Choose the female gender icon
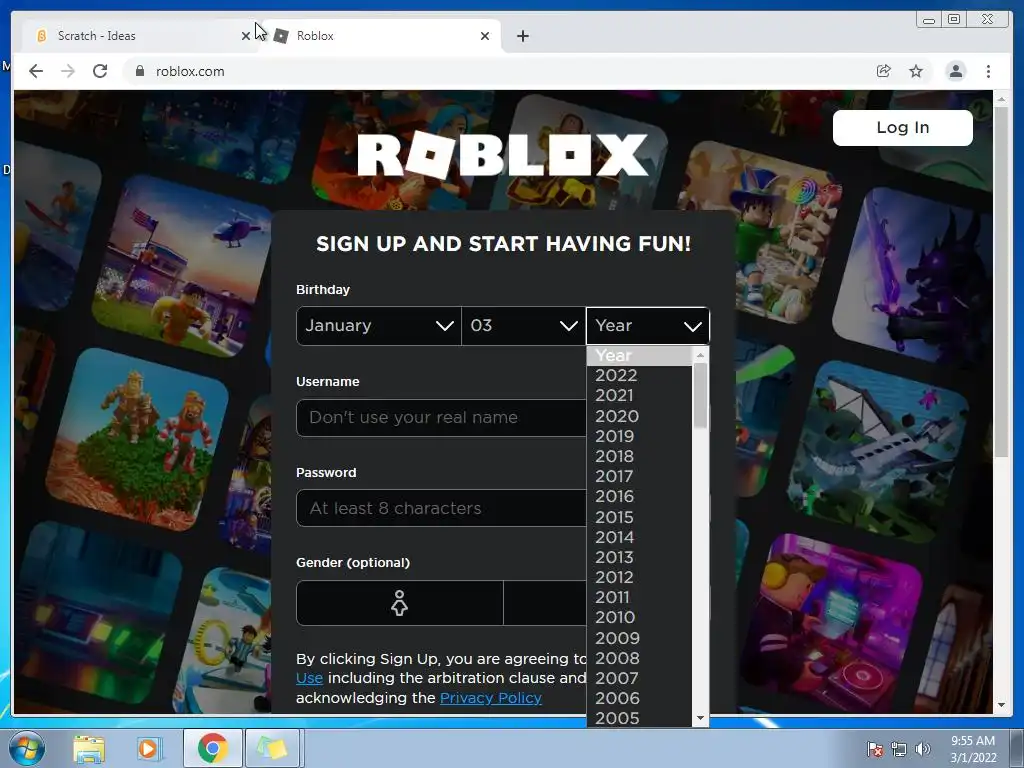This screenshot has height=768, width=1024. (x=399, y=603)
